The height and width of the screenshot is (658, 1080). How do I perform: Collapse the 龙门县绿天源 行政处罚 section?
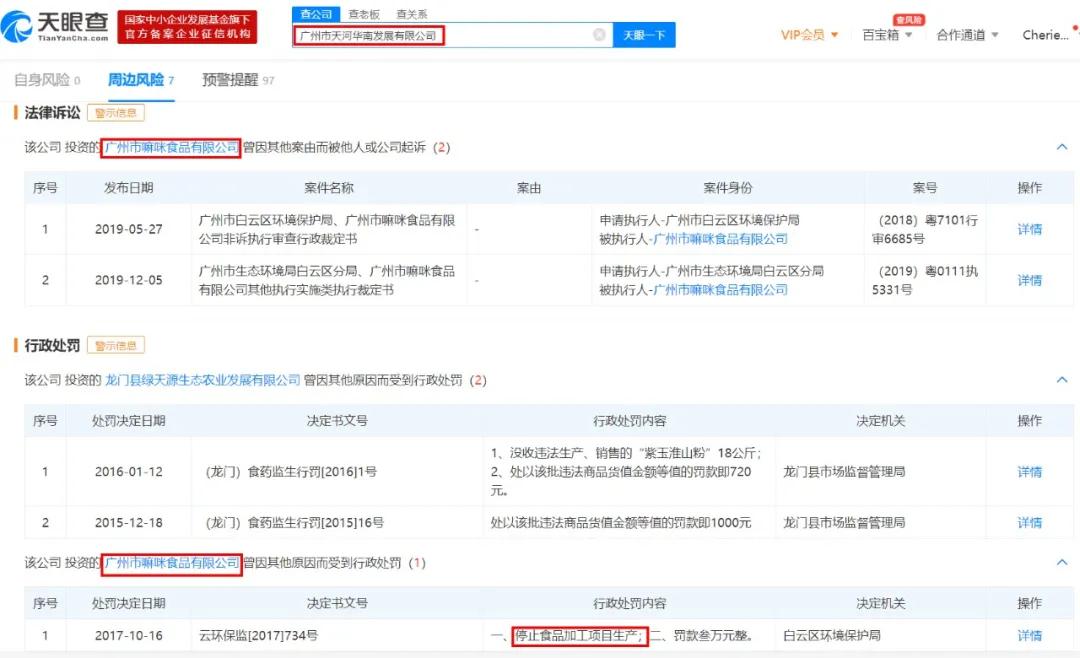click(x=1062, y=380)
